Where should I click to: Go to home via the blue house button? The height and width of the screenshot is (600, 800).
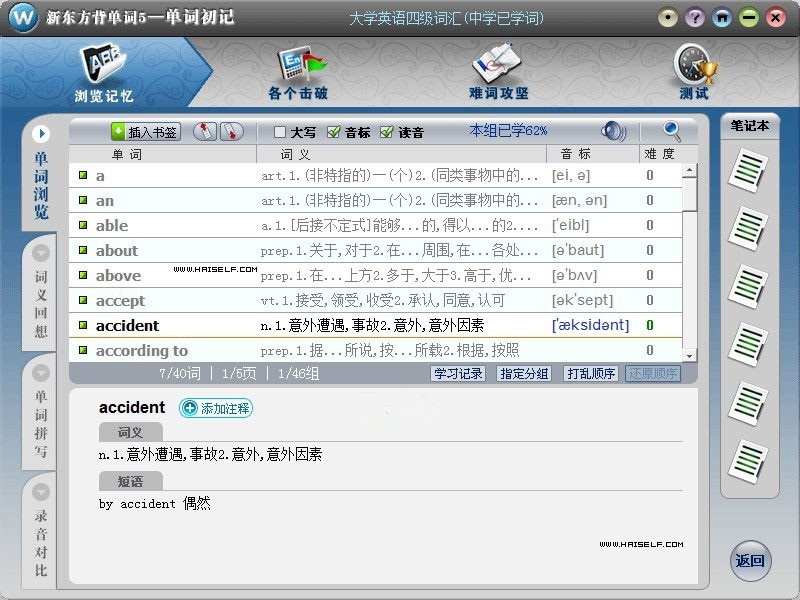click(722, 18)
